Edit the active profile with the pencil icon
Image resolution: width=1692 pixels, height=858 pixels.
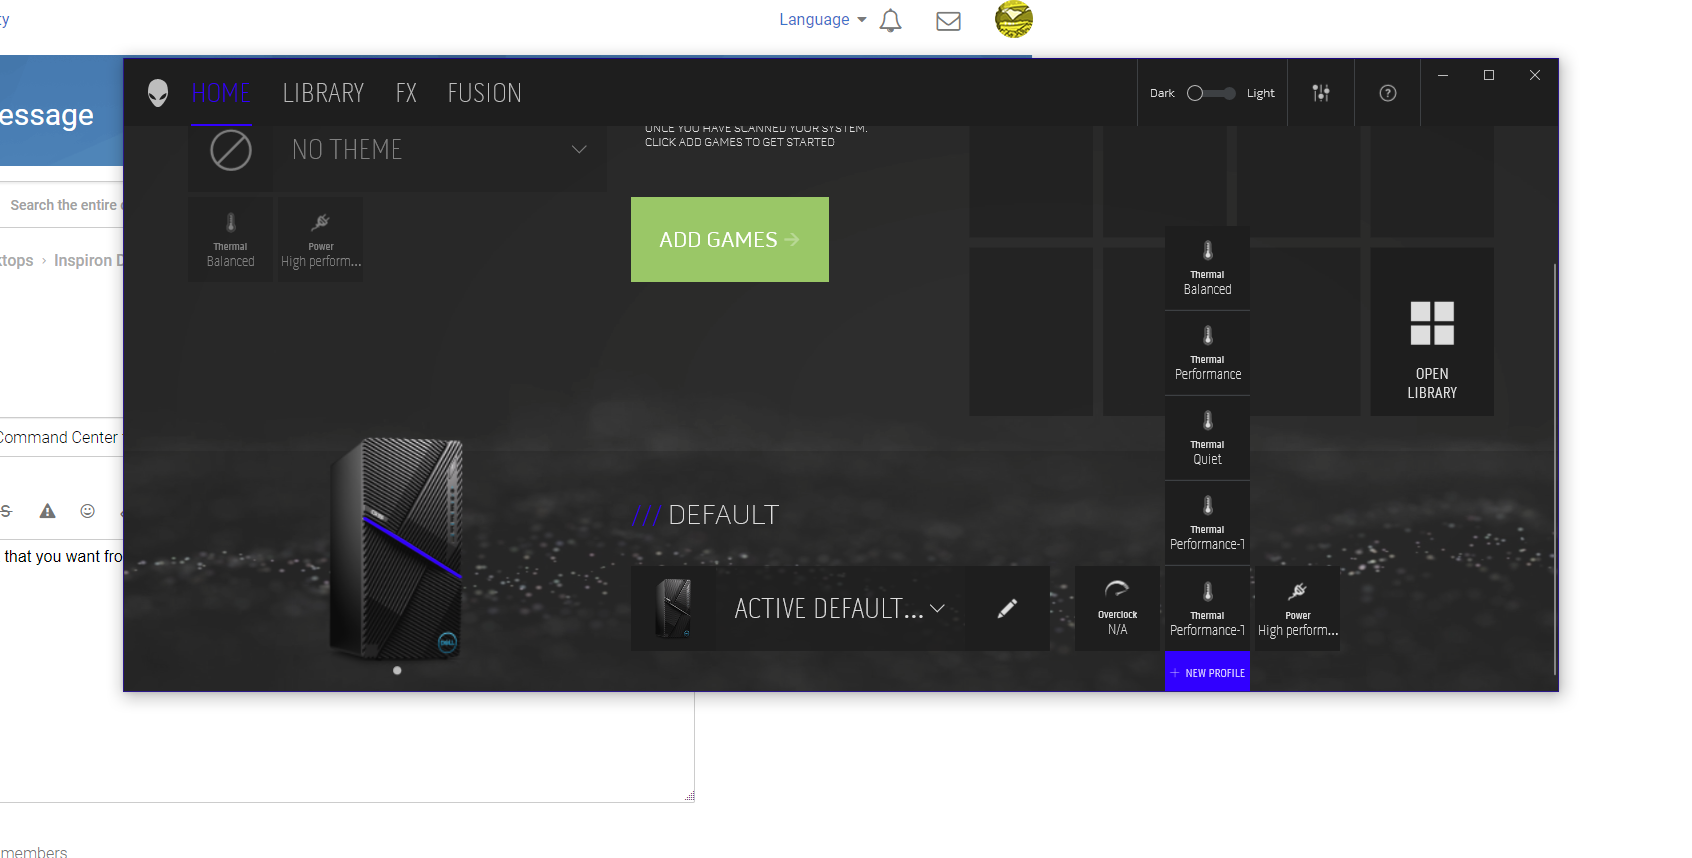[1008, 608]
